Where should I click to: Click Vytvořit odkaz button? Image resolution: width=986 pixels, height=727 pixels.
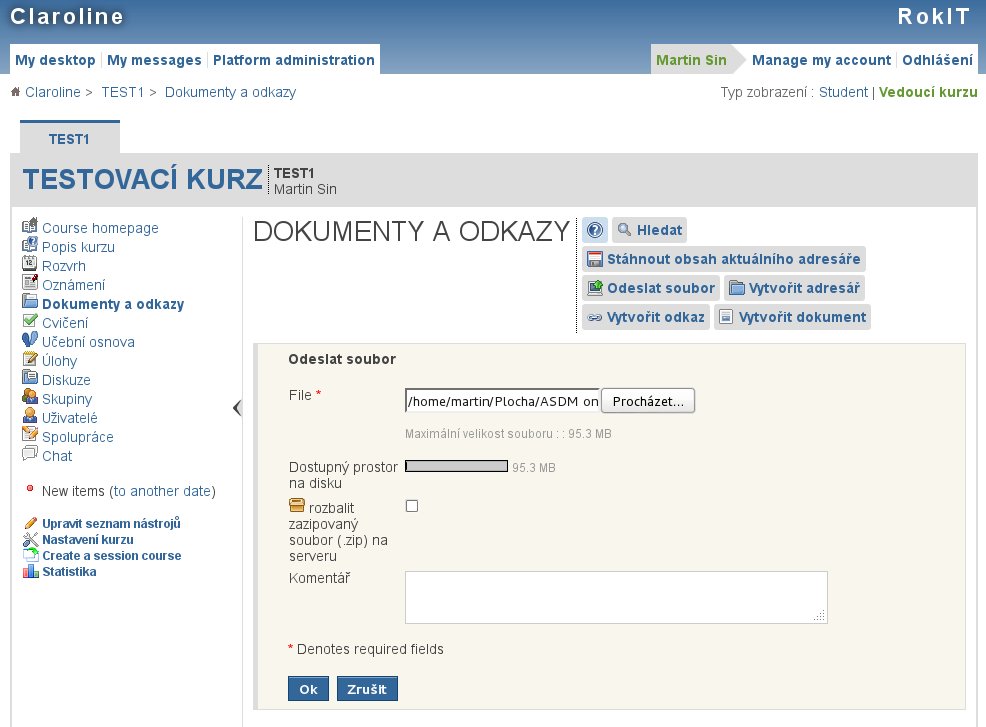646,317
